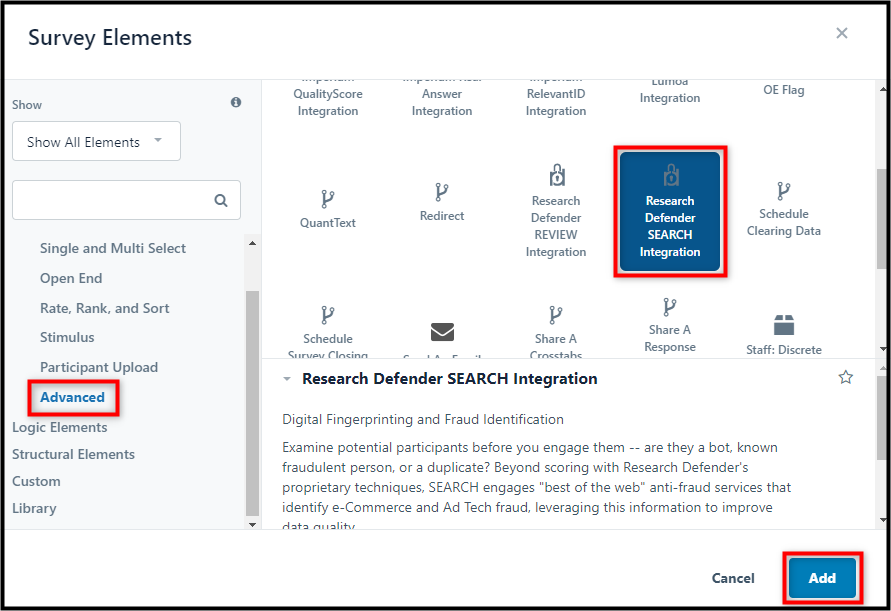Click the Add button

(822, 578)
